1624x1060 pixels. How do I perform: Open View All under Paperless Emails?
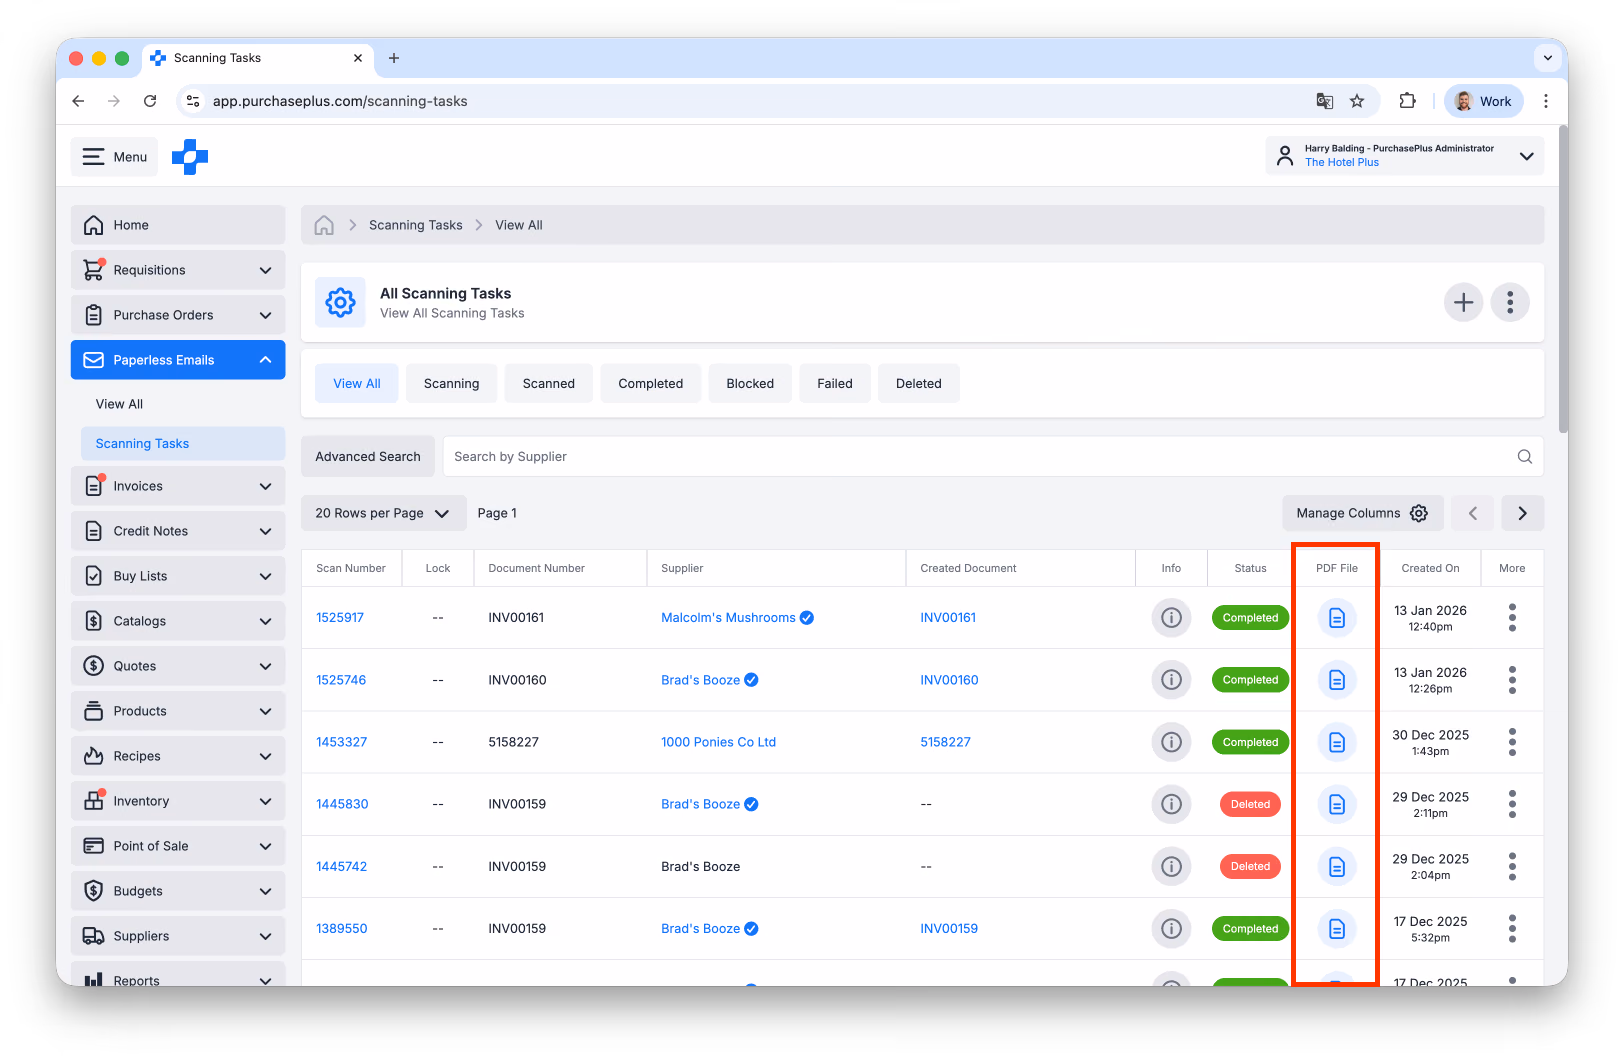tap(119, 404)
